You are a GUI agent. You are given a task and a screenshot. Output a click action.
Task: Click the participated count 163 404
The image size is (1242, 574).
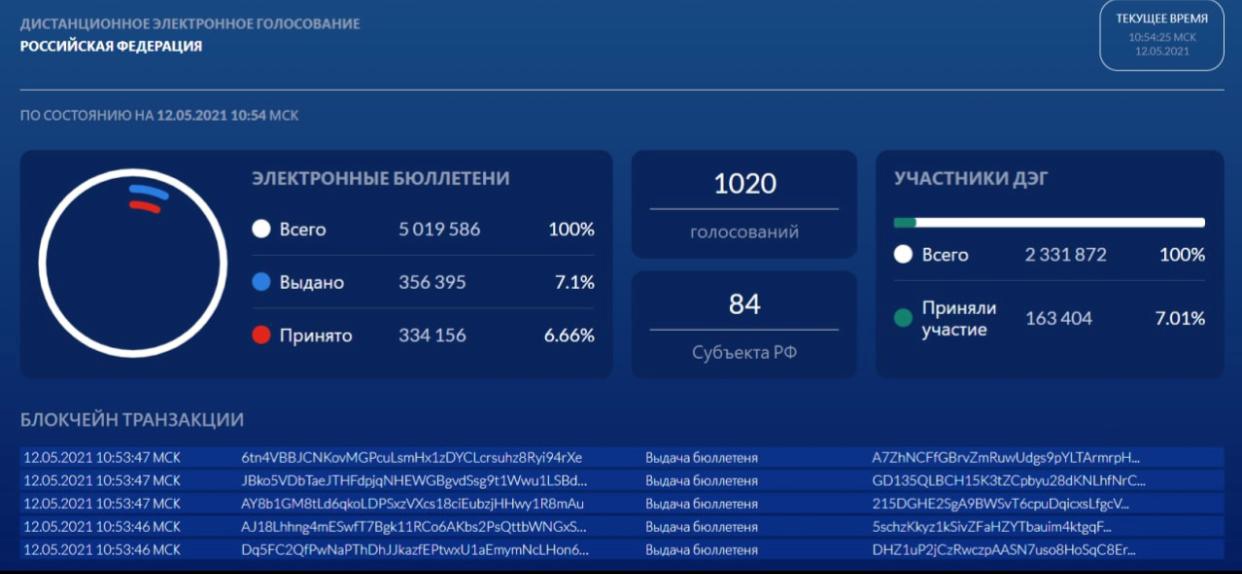pos(1059,319)
